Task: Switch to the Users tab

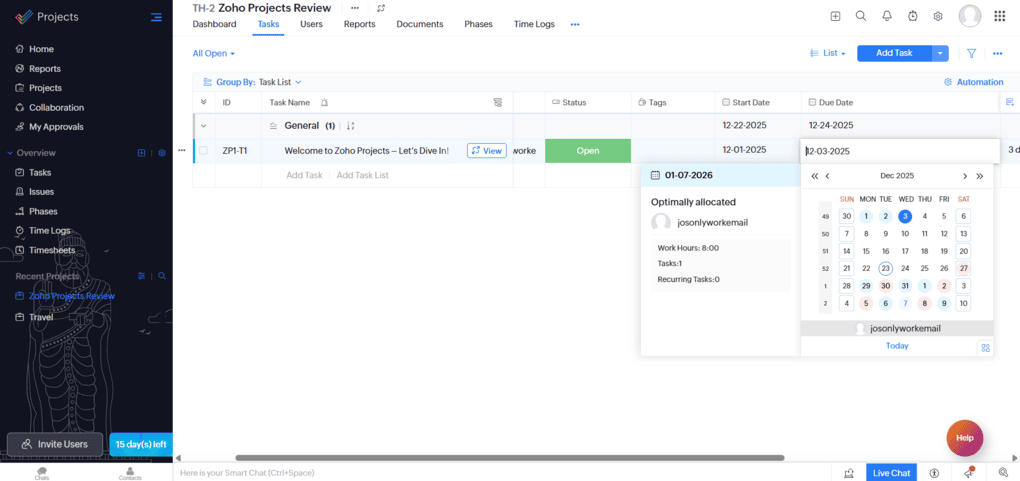Action: (x=312, y=24)
